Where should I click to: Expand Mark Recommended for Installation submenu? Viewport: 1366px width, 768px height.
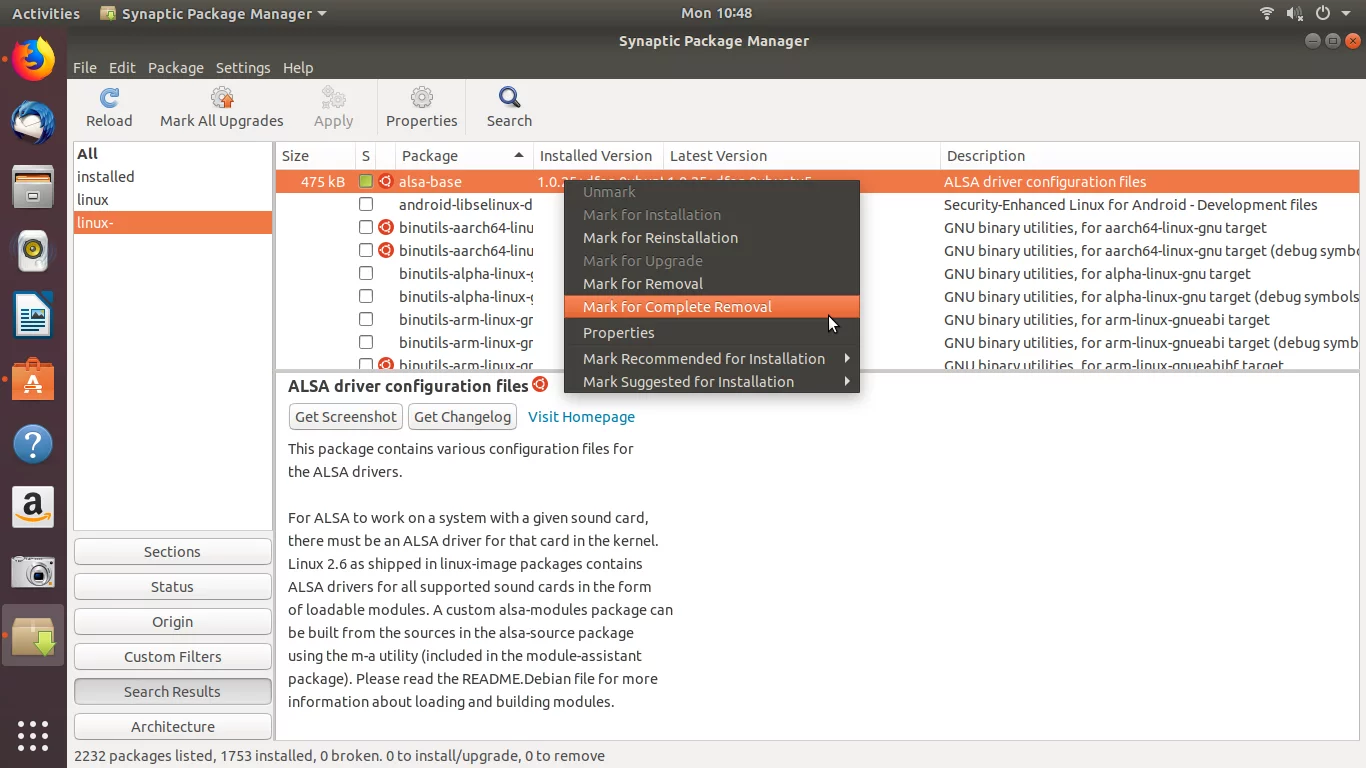(712, 359)
